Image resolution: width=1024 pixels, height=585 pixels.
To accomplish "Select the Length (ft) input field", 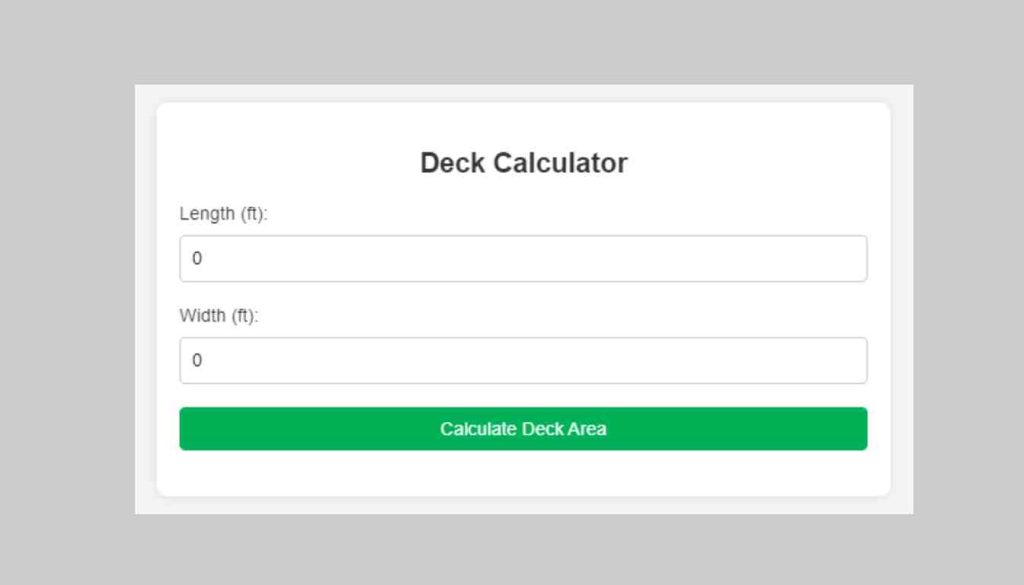I will click(522, 258).
